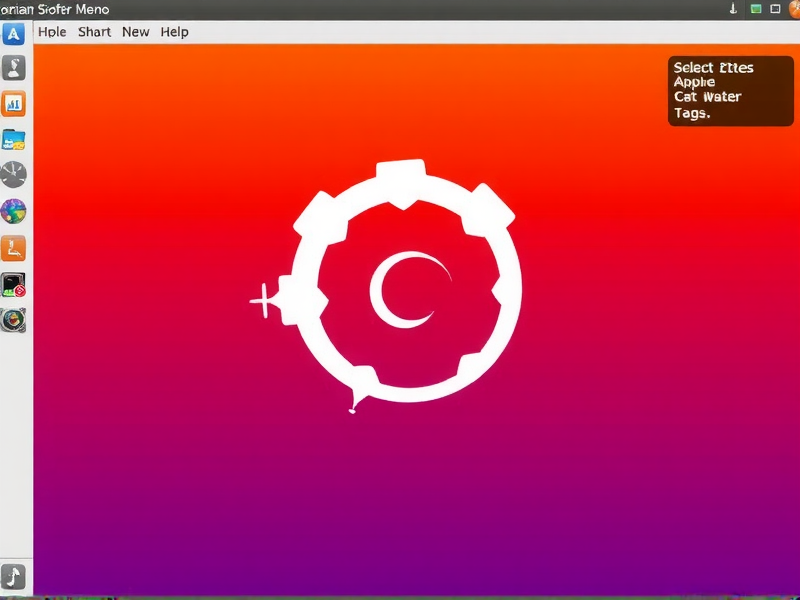
Task: Open the music note app at bottom left
Action: pos(14,576)
